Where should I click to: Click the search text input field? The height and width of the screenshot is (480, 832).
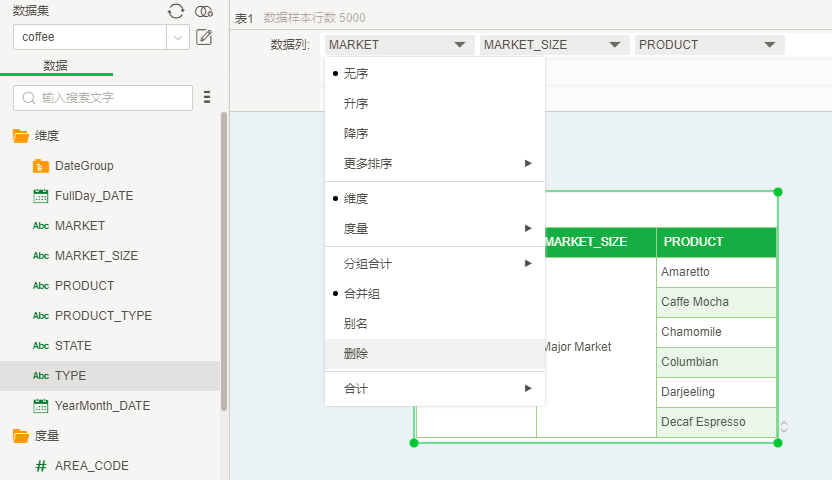pos(112,98)
